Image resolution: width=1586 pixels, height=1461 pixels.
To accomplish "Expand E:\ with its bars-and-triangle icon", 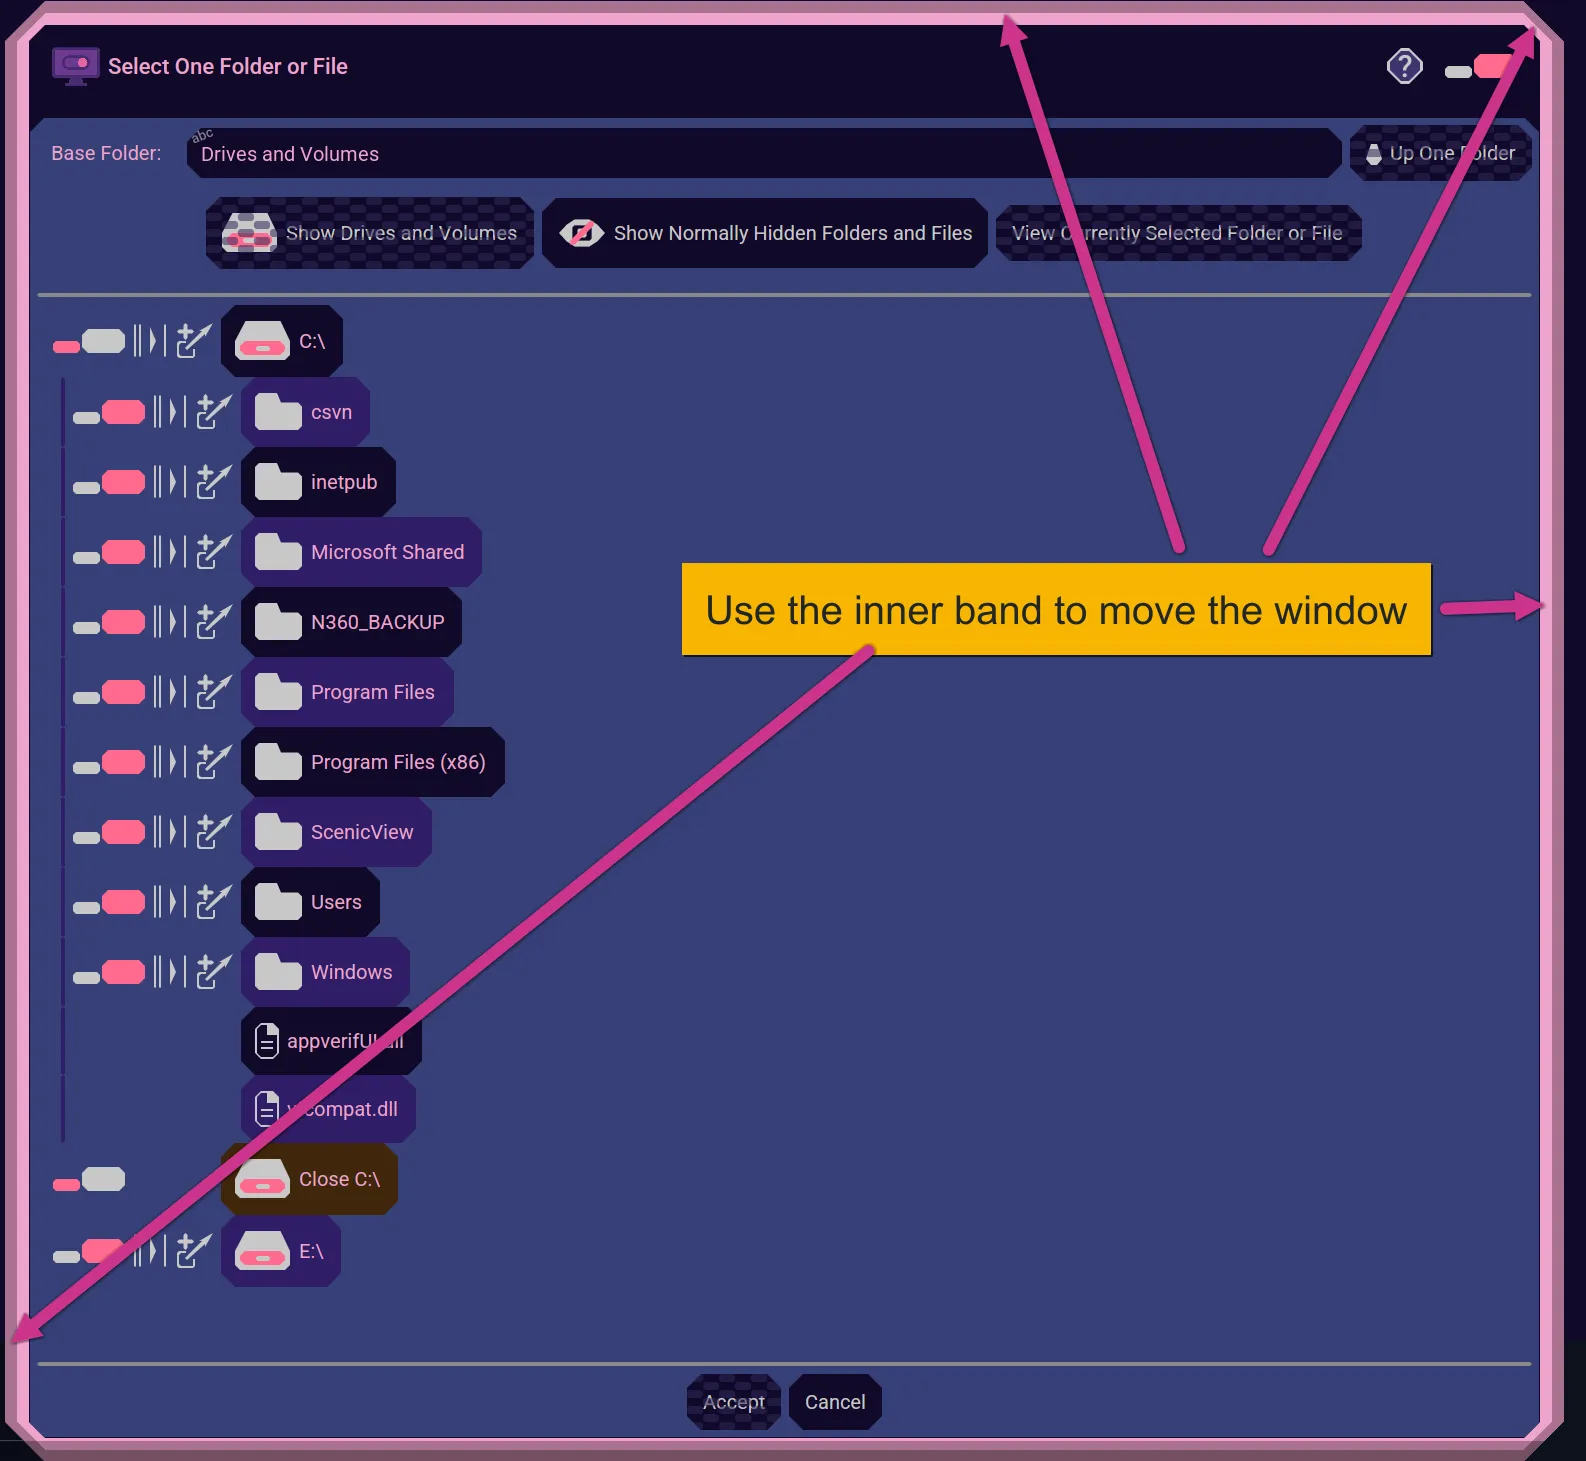I will coord(150,1251).
